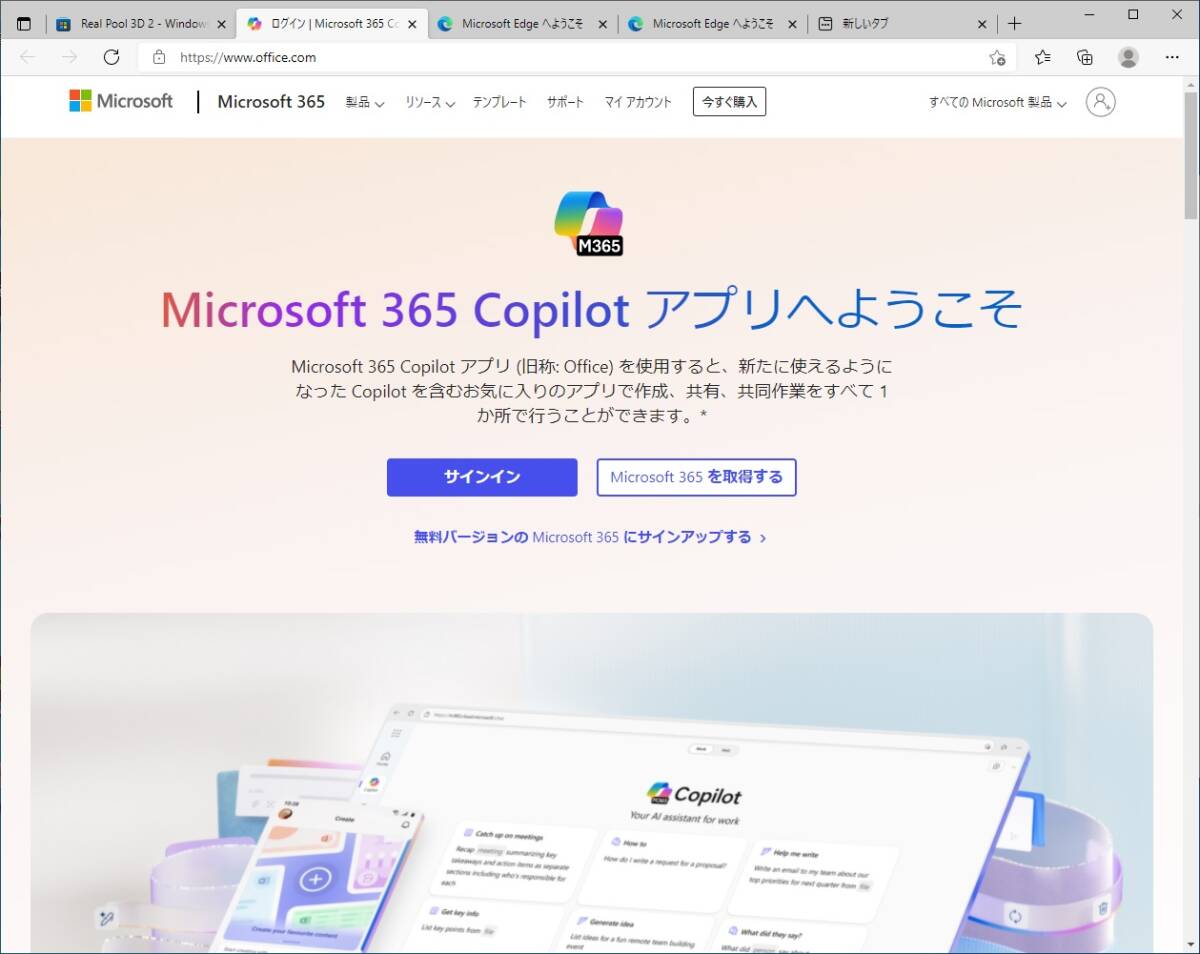The width and height of the screenshot is (1200, 954).
Task: Click the page vertical scrollbar thumb
Action: tap(1191, 155)
